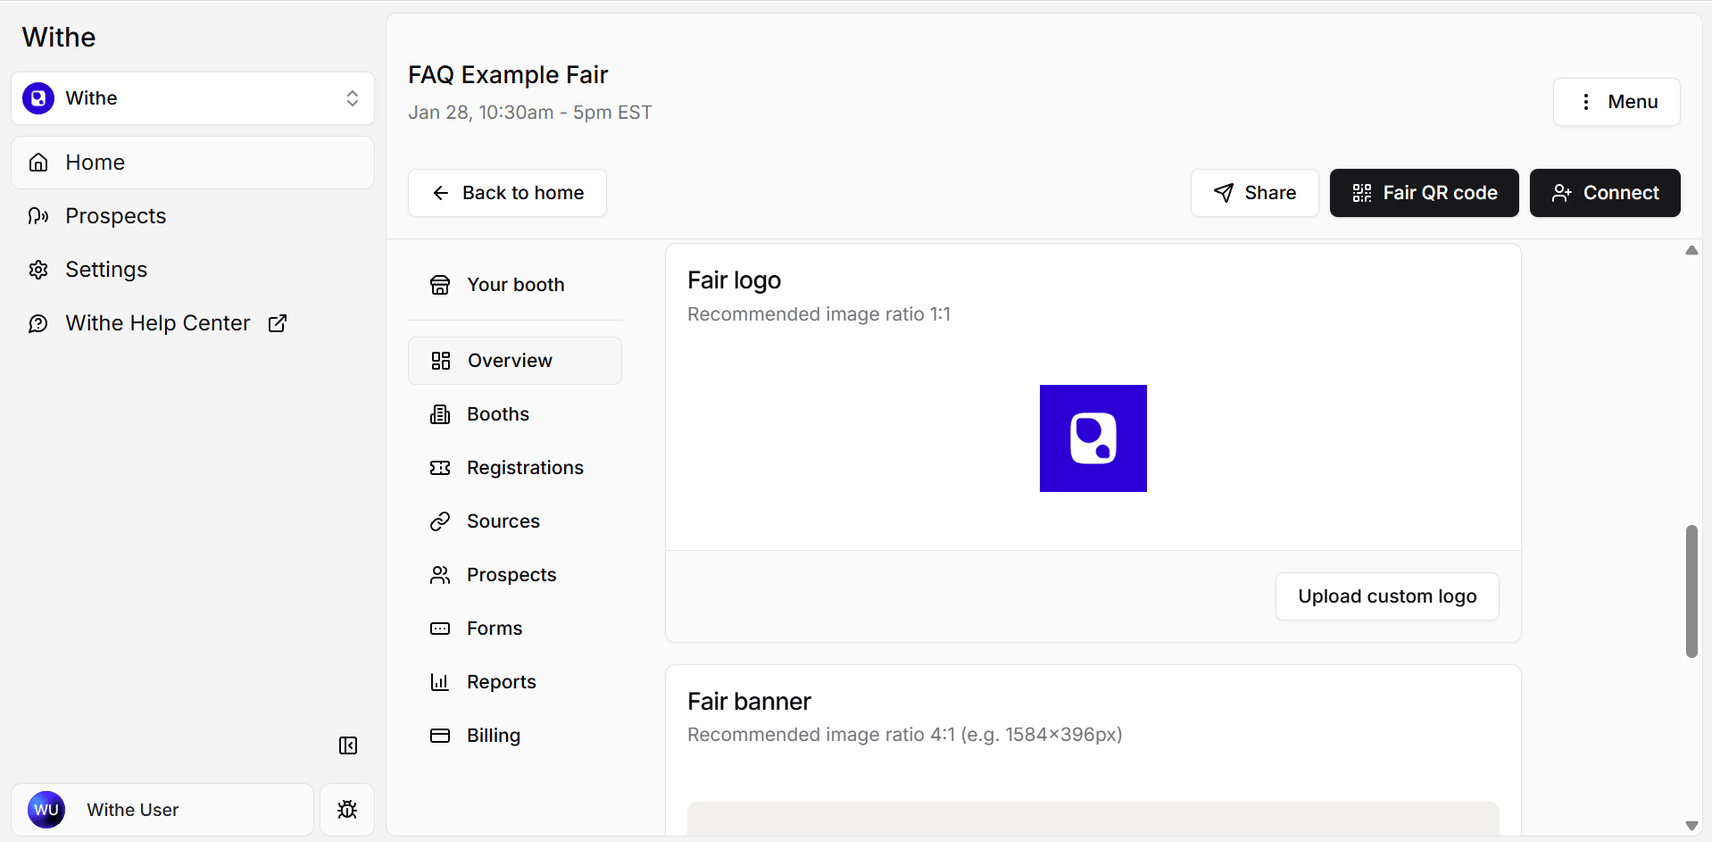Select the Overview tab

click(x=515, y=361)
